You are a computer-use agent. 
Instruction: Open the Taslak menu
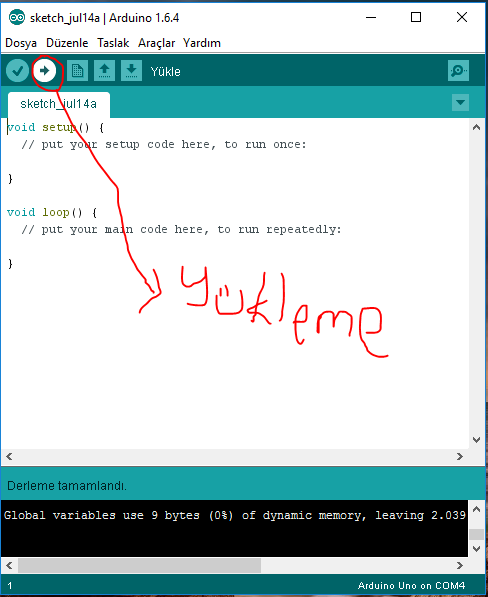coord(113,43)
